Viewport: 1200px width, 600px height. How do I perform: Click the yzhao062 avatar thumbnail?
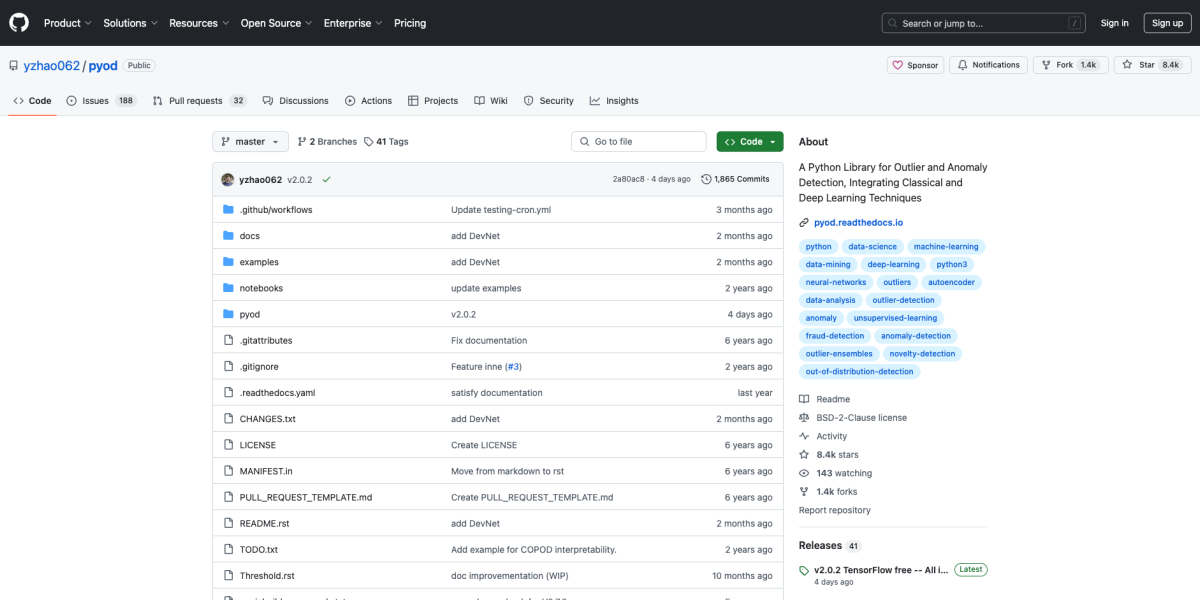[x=228, y=179]
